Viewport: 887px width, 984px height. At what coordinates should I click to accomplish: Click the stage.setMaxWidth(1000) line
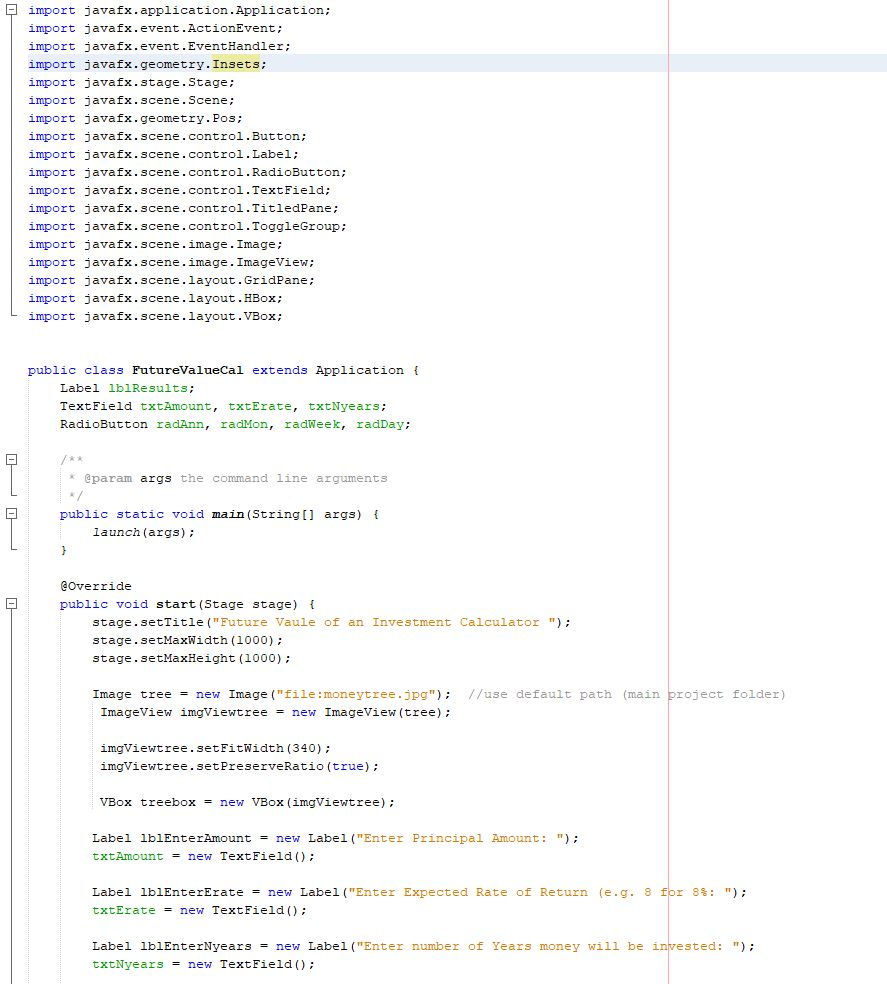(187, 640)
